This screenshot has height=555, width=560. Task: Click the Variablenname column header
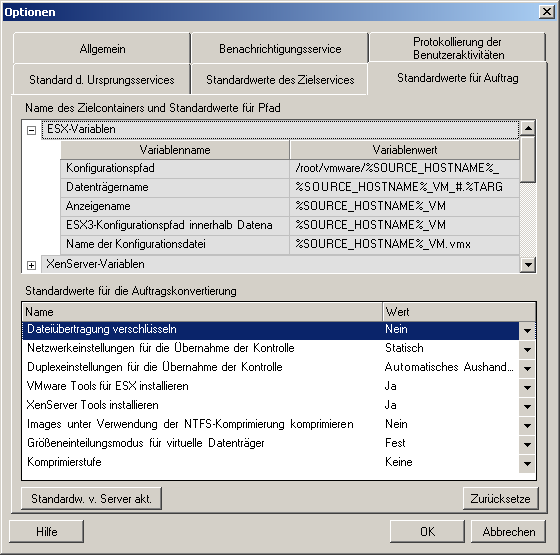pyautogui.click(x=175, y=150)
